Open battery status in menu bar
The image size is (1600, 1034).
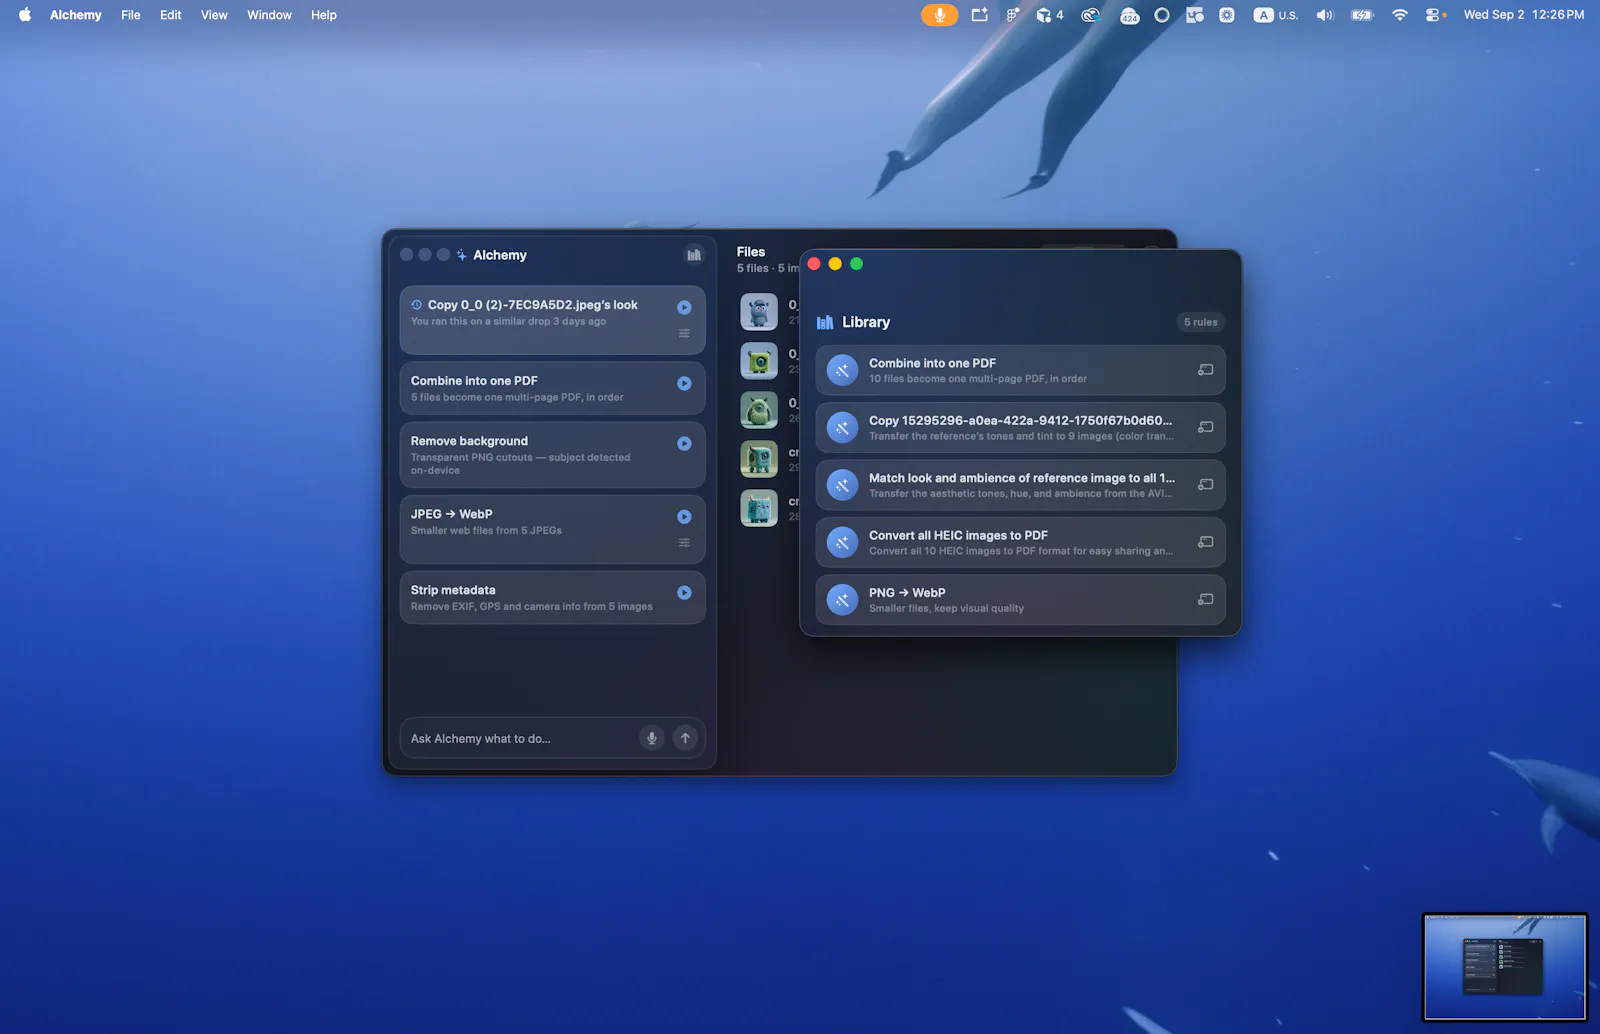[x=1362, y=15]
